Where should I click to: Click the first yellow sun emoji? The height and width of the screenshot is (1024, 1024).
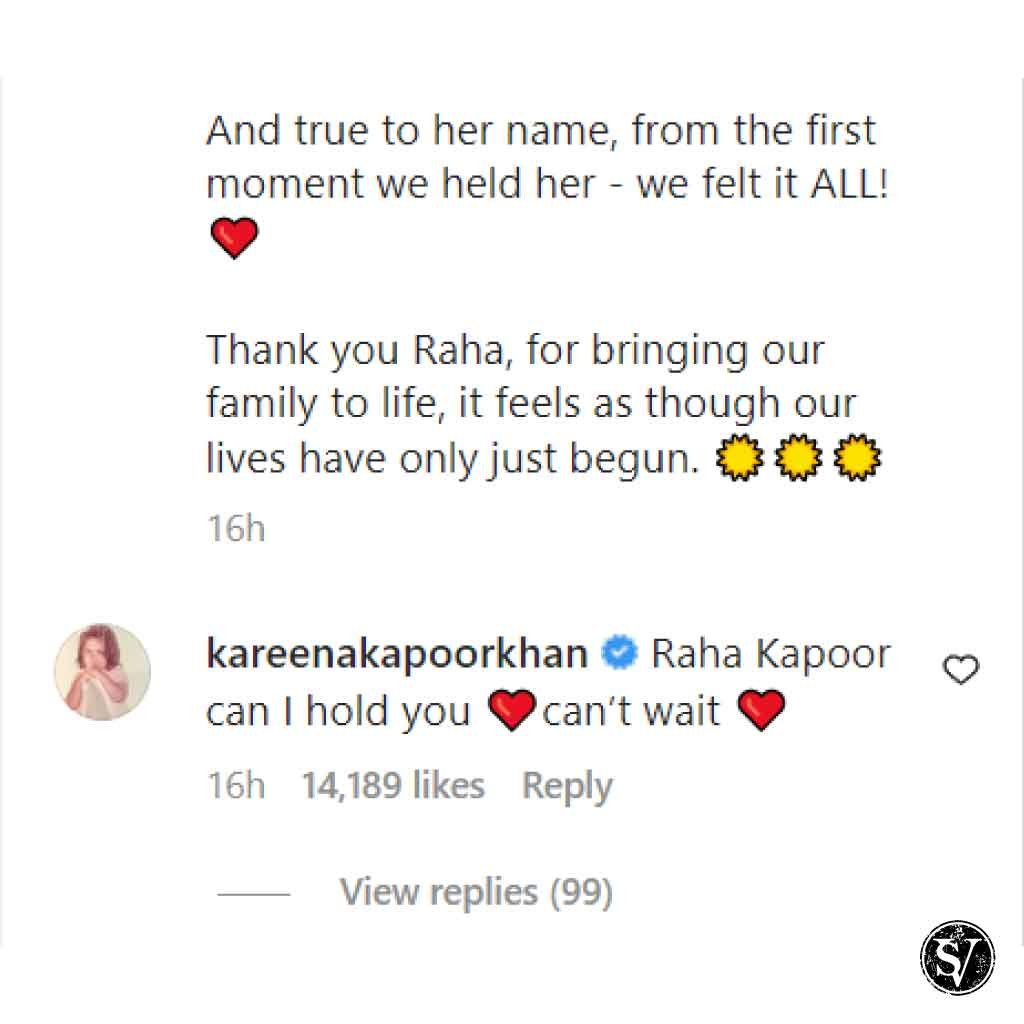click(x=739, y=457)
